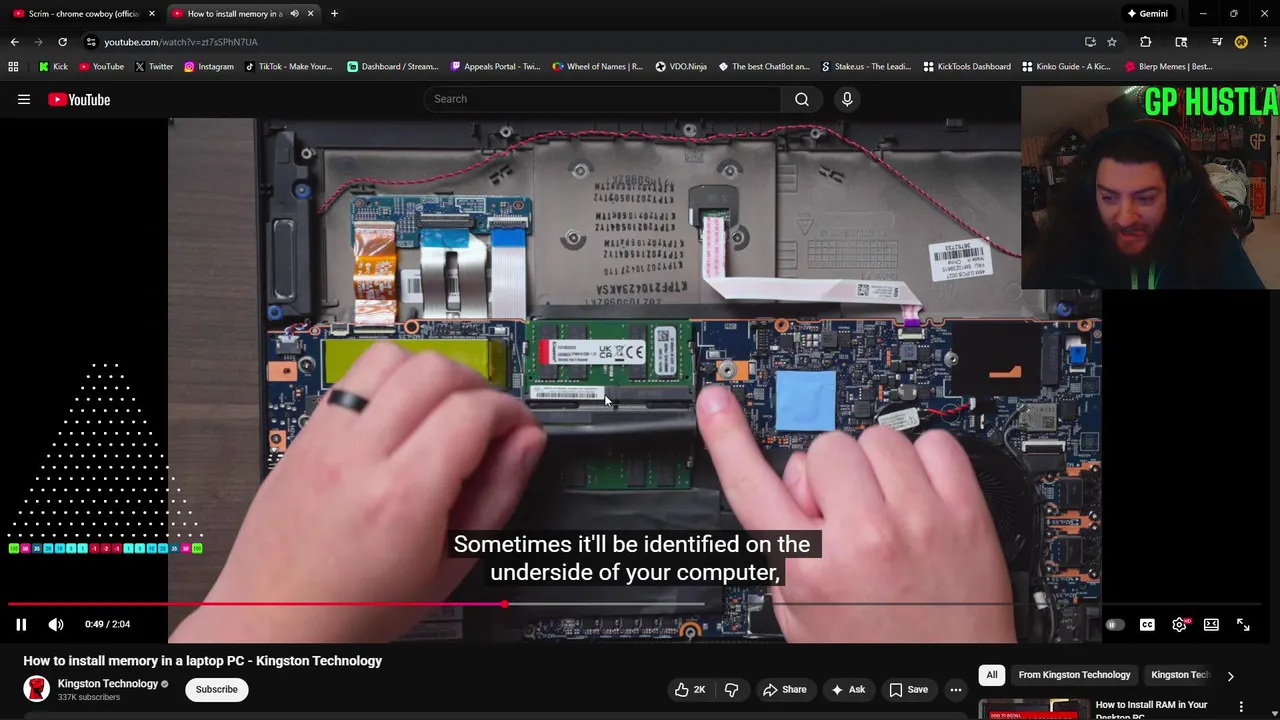Close the How to install memory tab
Viewport: 1280px width, 720px height.
point(310,14)
